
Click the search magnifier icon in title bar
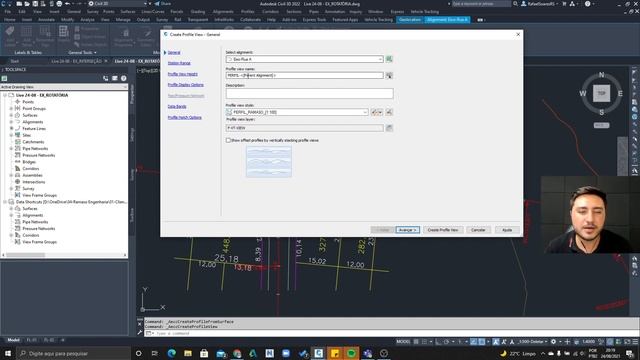[x=516, y=4]
